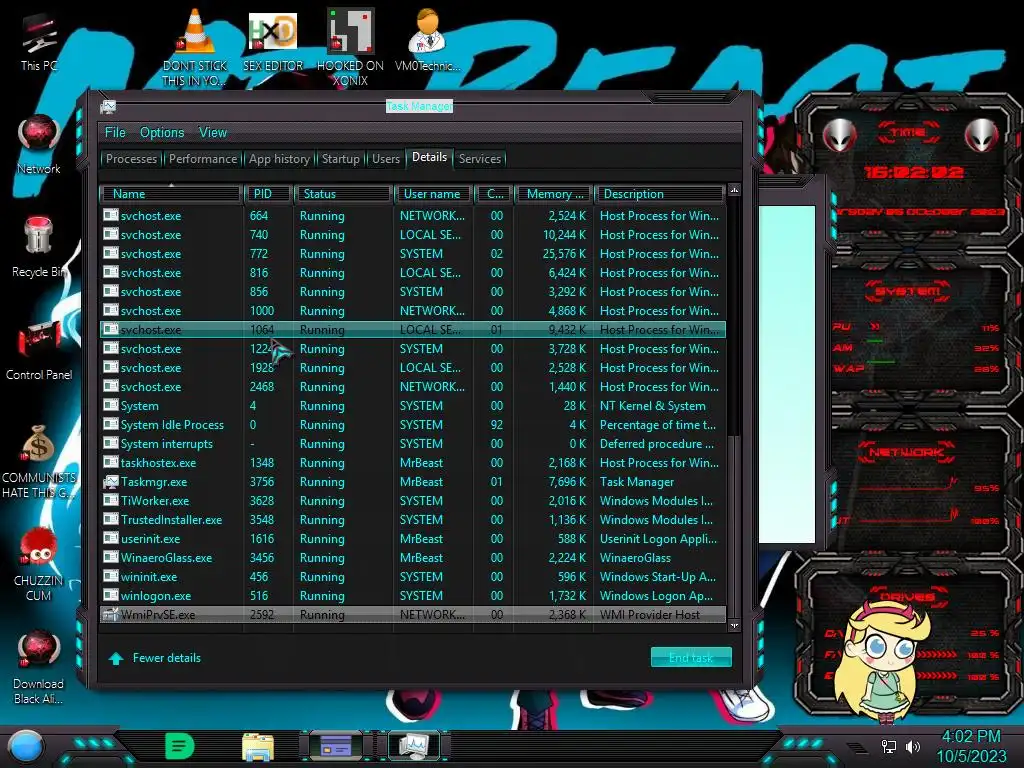Open This PC desktop icon
Image resolution: width=1024 pixels, height=768 pixels.
coord(39,43)
